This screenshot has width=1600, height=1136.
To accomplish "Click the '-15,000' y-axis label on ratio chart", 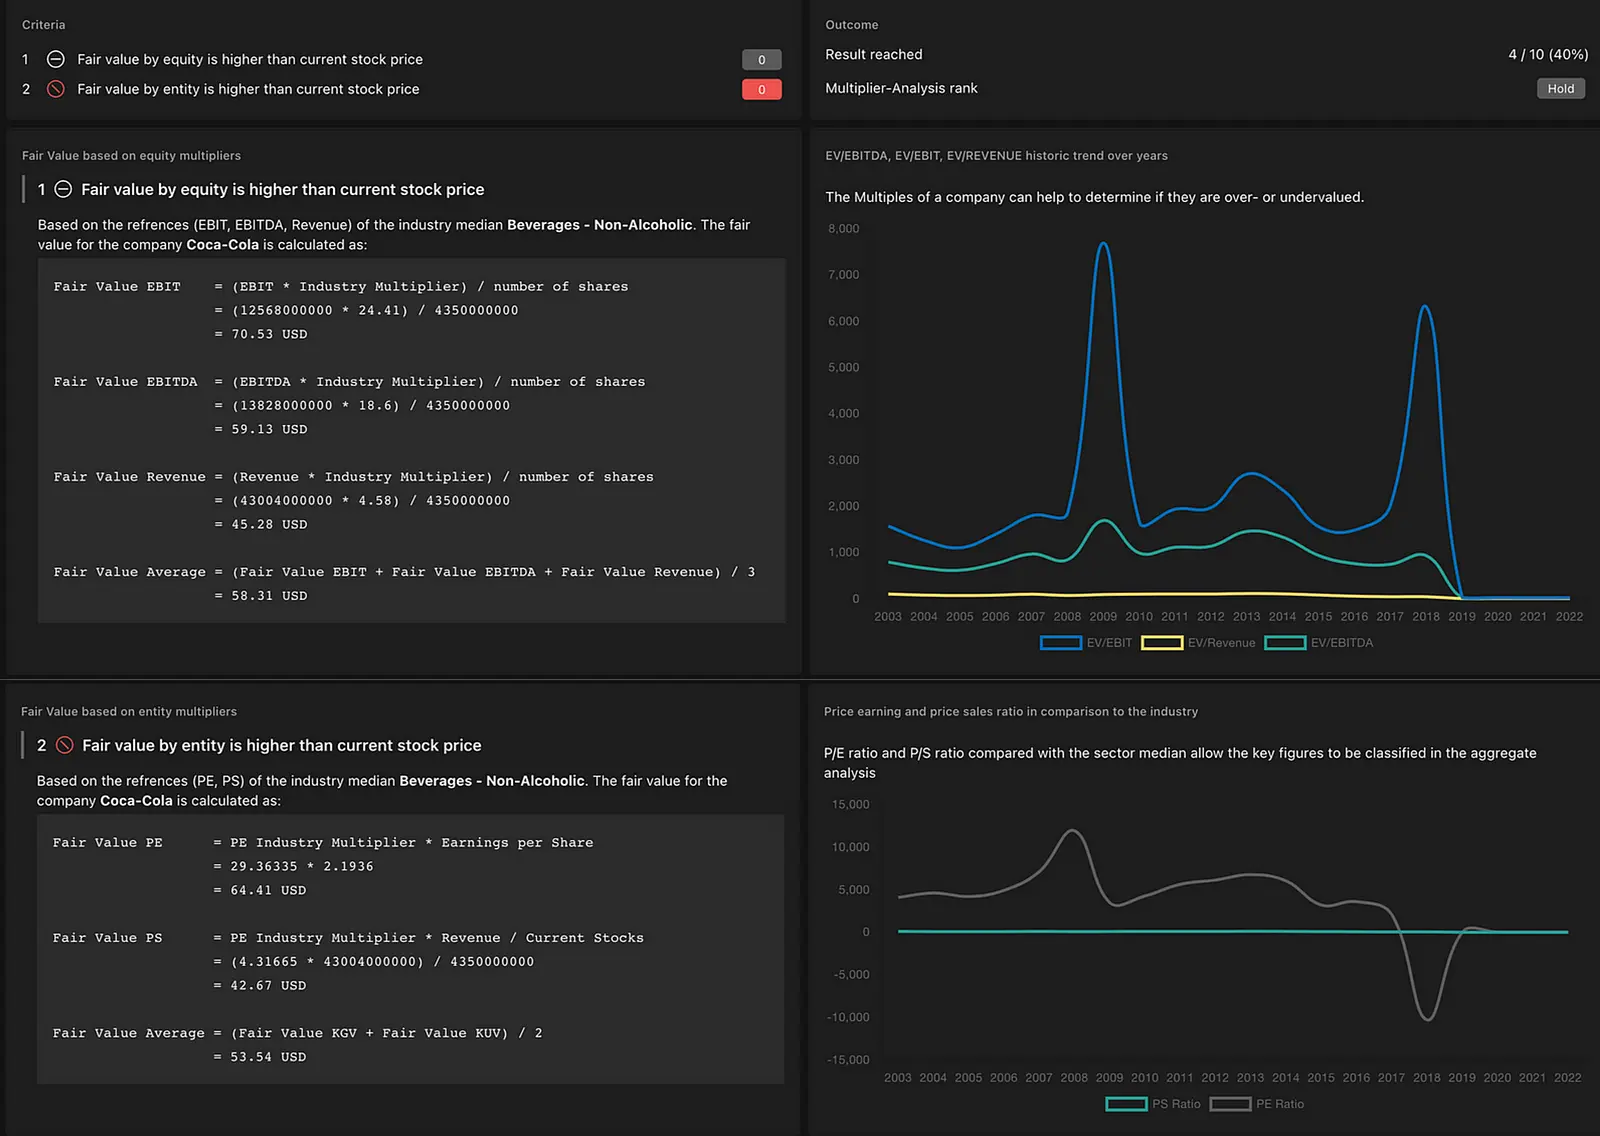I will tap(848, 1060).
